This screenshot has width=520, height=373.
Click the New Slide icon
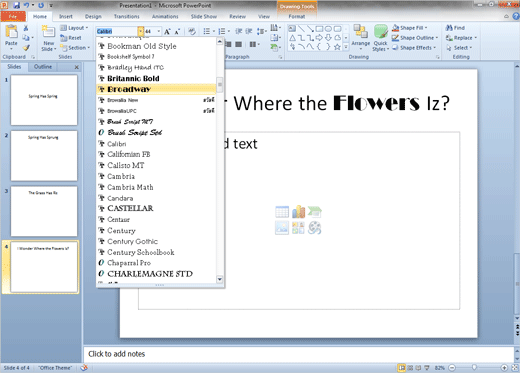[49, 32]
